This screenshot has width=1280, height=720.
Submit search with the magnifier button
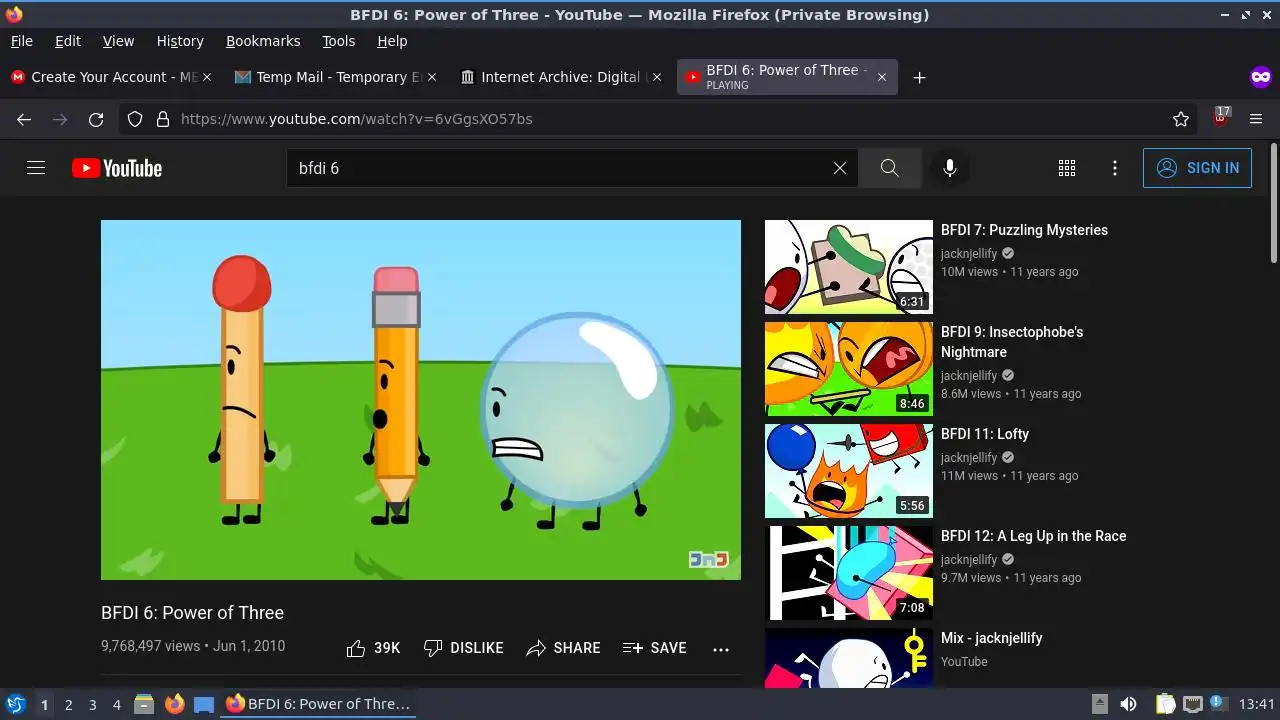click(890, 168)
